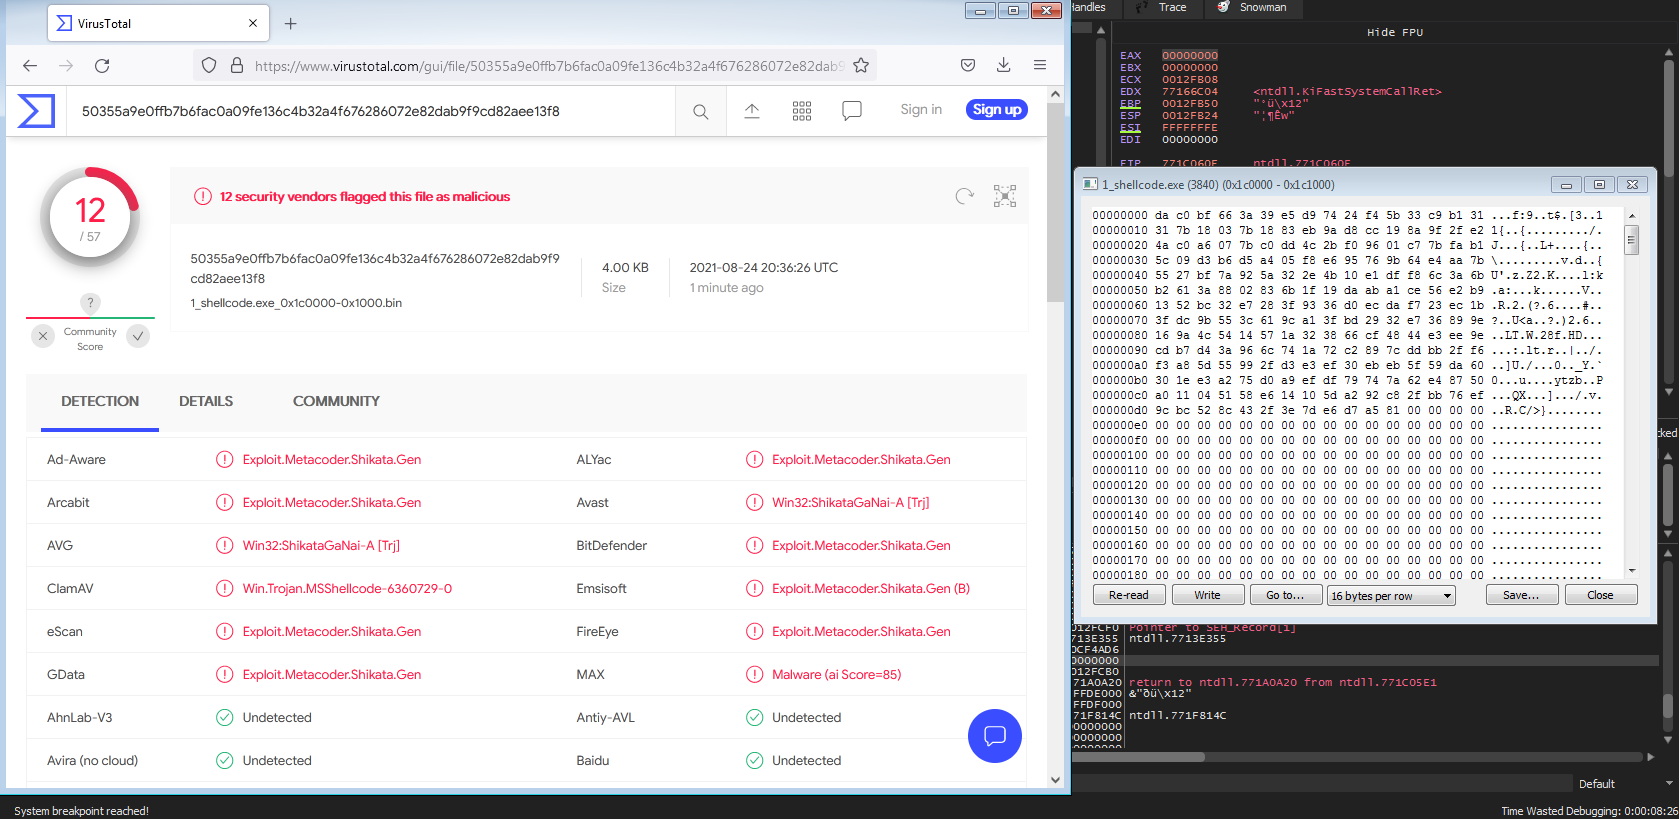The height and width of the screenshot is (819, 1680).
Task: Close the VirusTotal browser tab
Action: (x=253, y=23)
